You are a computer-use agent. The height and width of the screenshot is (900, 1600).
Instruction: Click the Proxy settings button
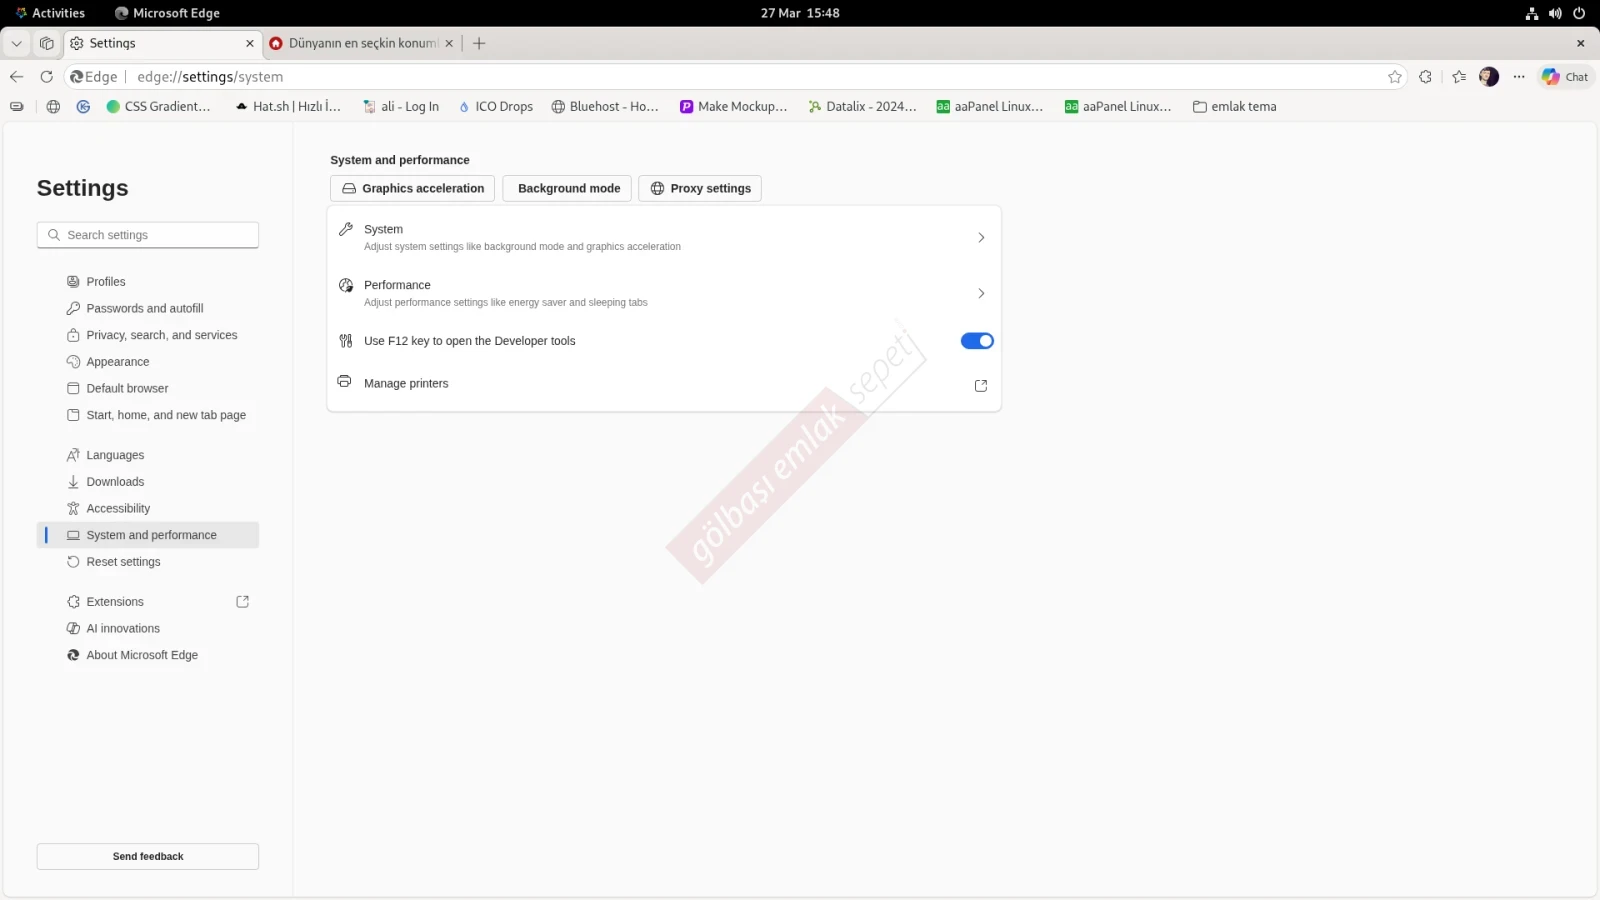coord(700,189)
